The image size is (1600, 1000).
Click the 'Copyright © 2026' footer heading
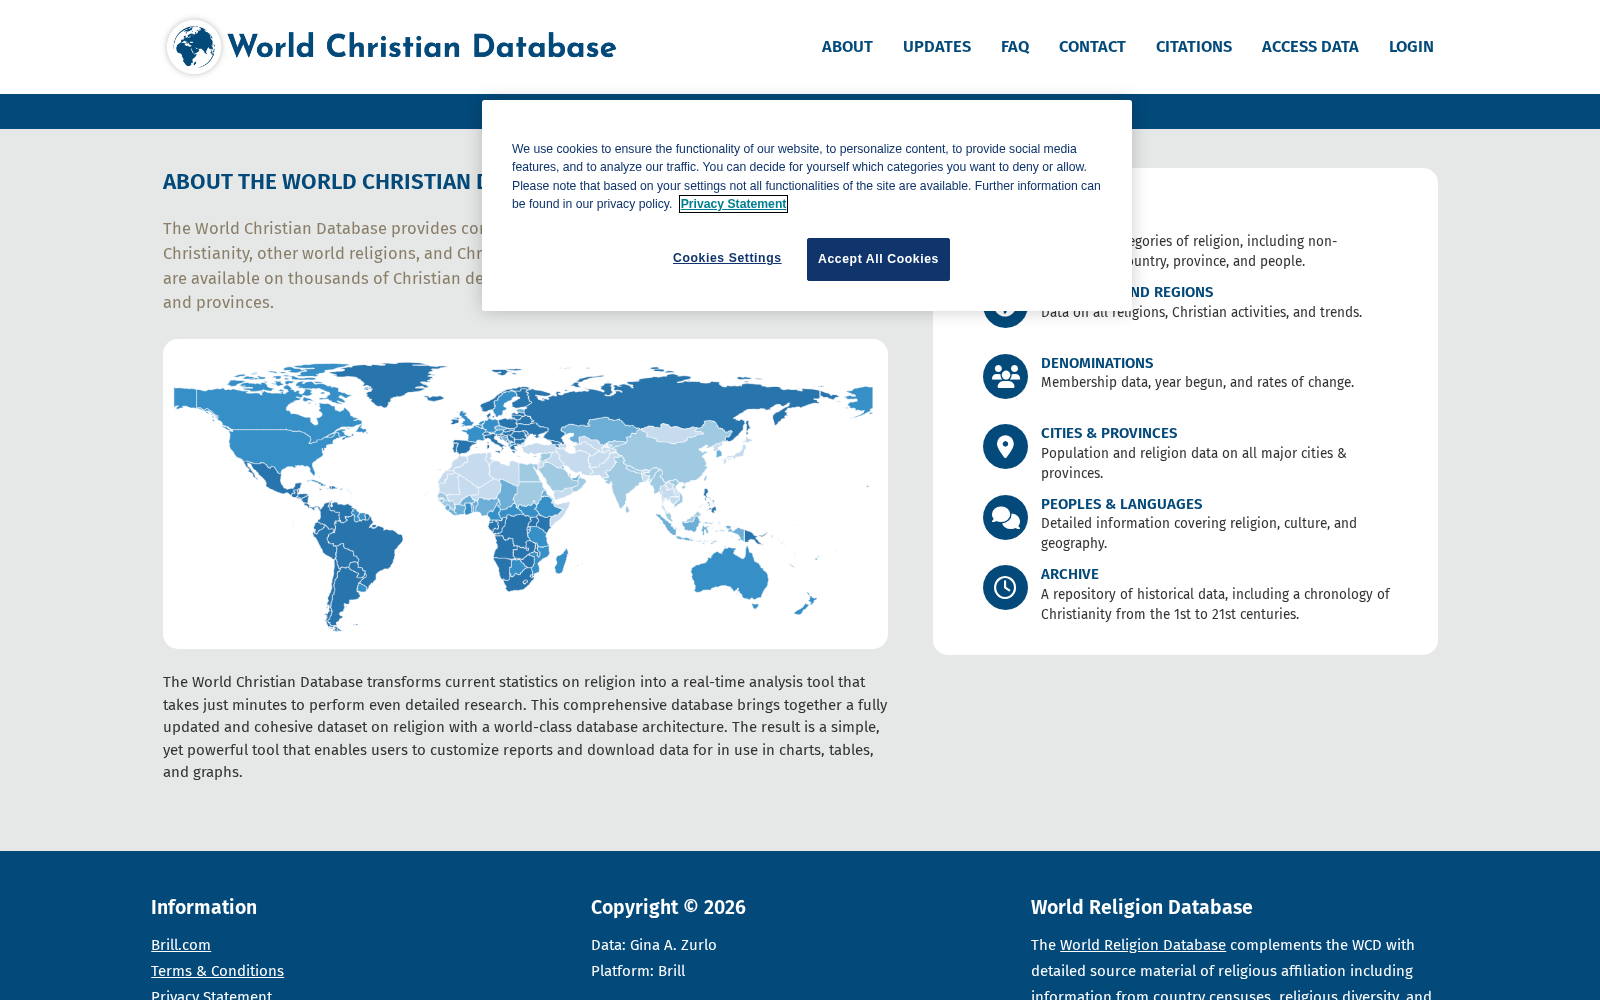click(668, 907)
